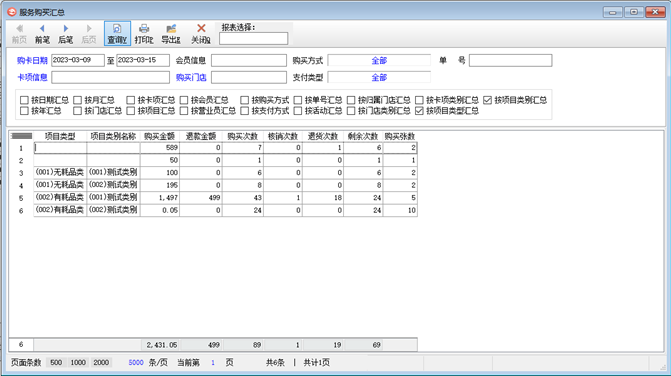Screen dimensions: 671x376
Task: Click the app icon in title bar
Action: [12, 12]
